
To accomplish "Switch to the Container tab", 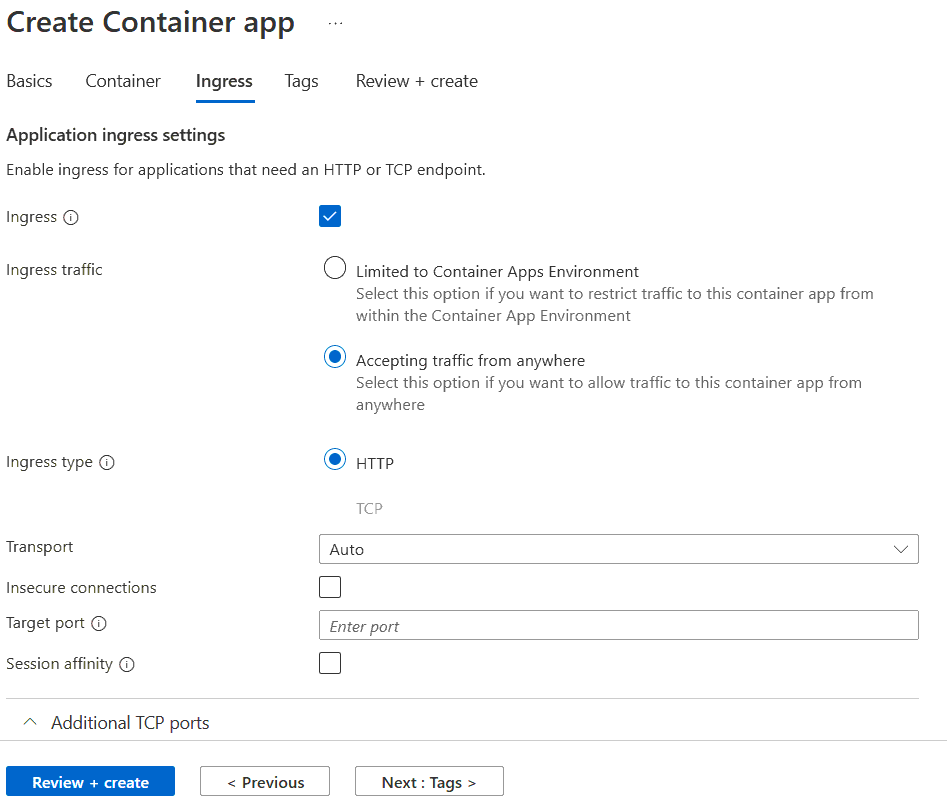I will [122, 81].
